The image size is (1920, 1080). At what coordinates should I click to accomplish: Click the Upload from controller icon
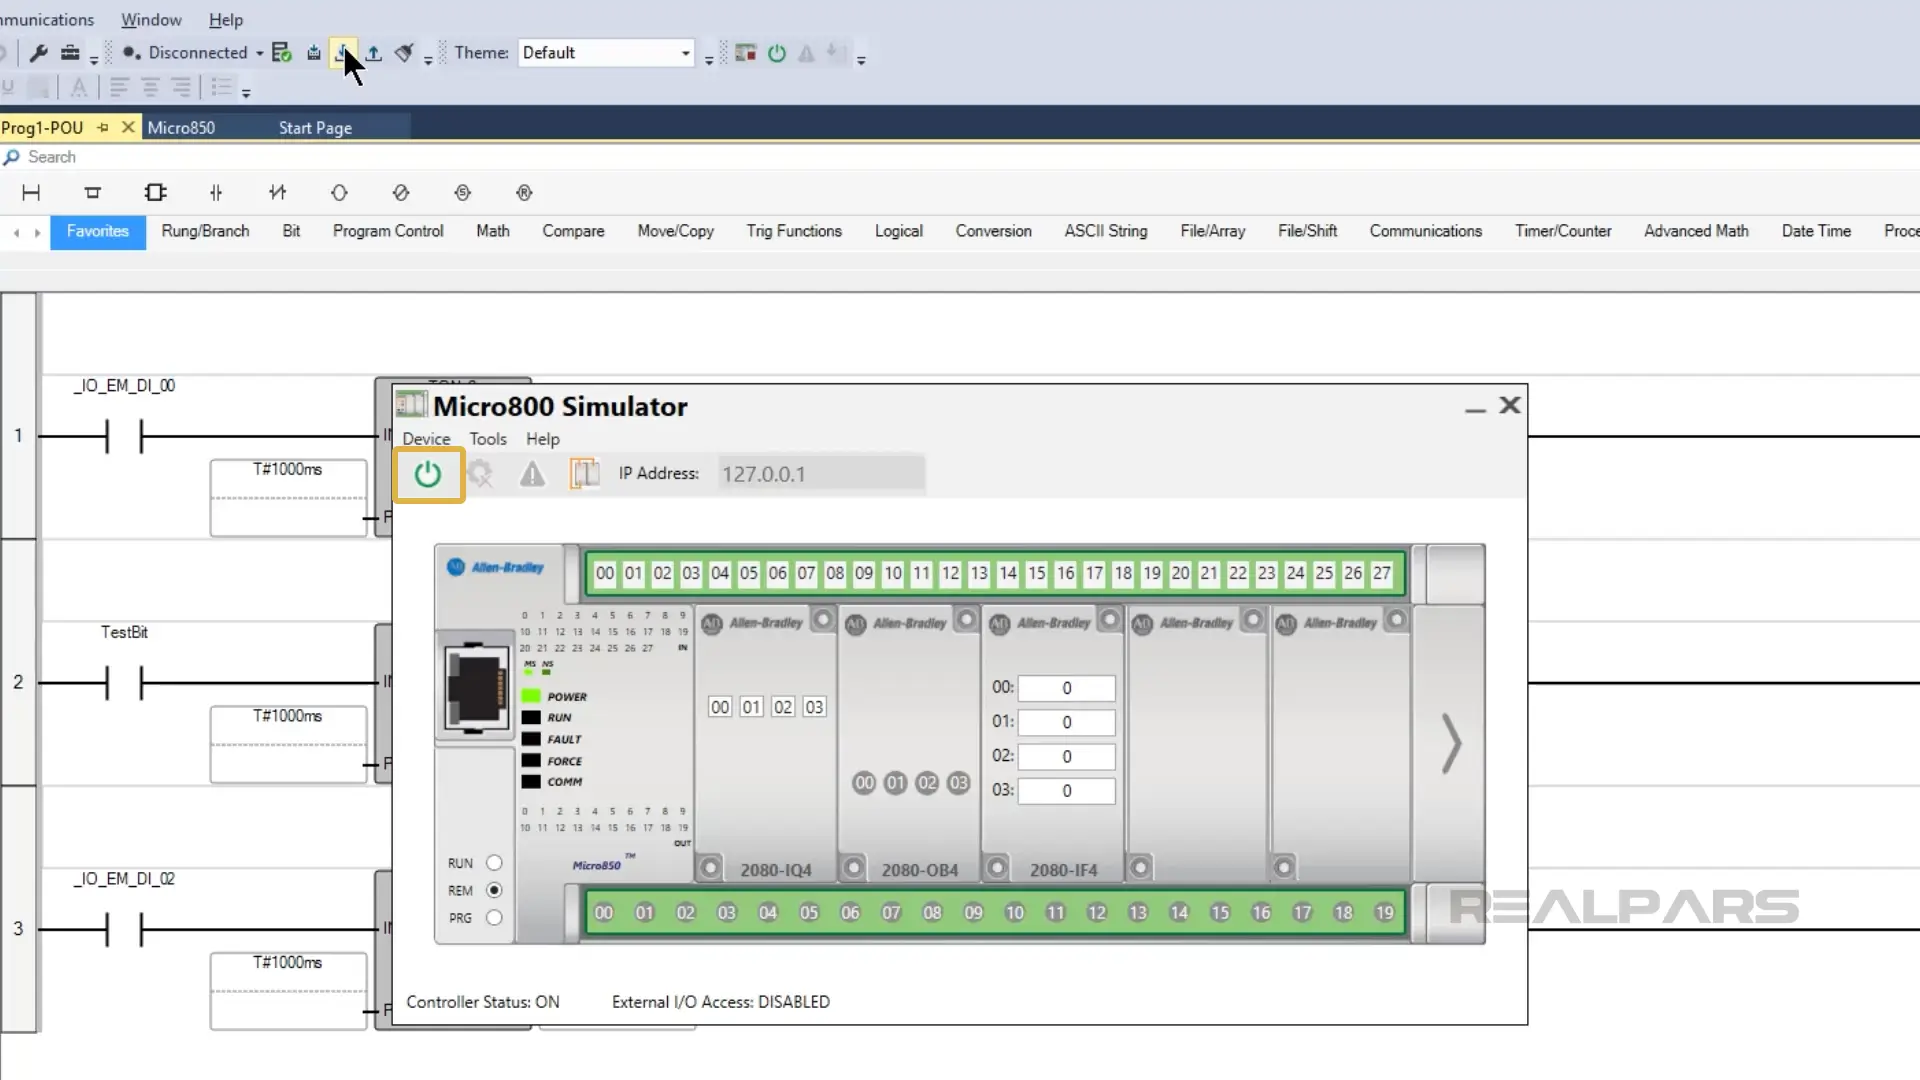373,53
